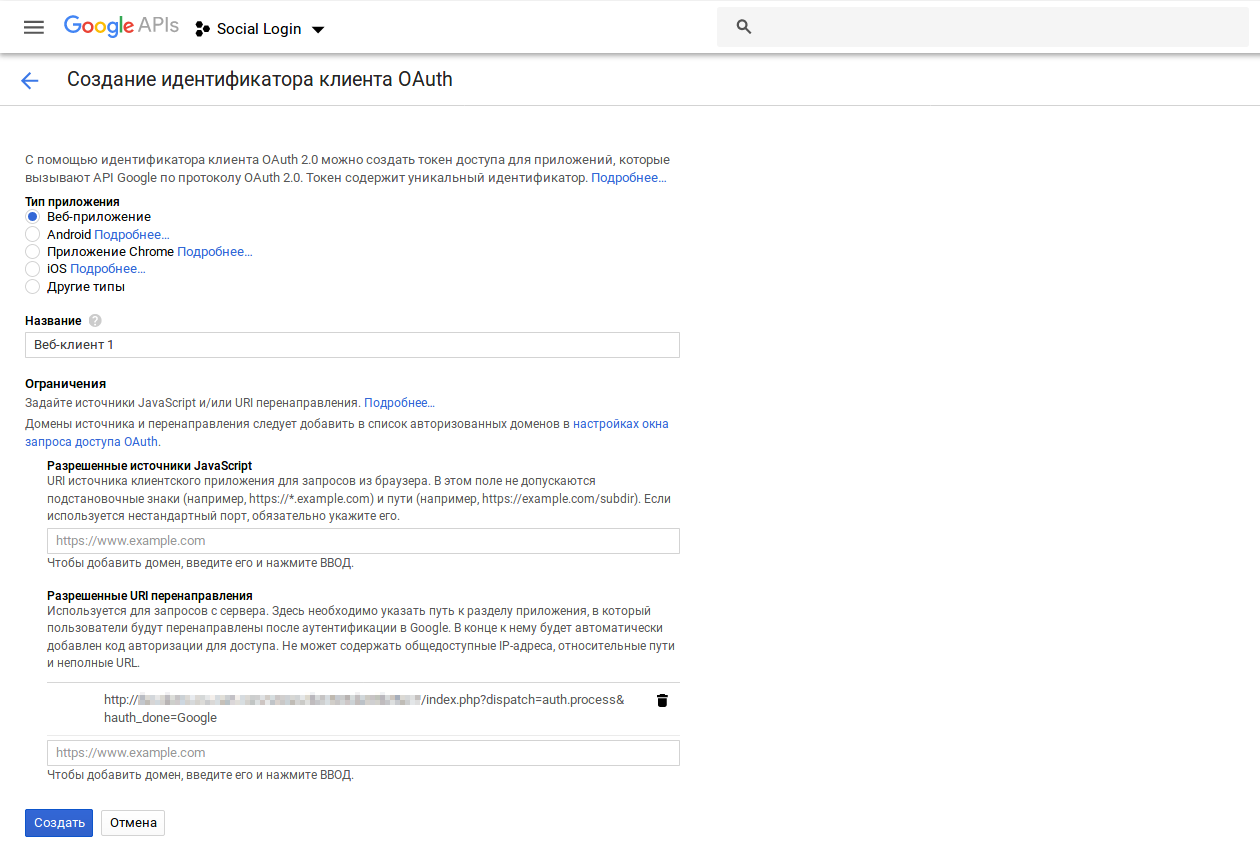The width and height of the screenshot is (1260, 860).
Task: Open Подробнее link next to Android
Action: pos(132,235)
